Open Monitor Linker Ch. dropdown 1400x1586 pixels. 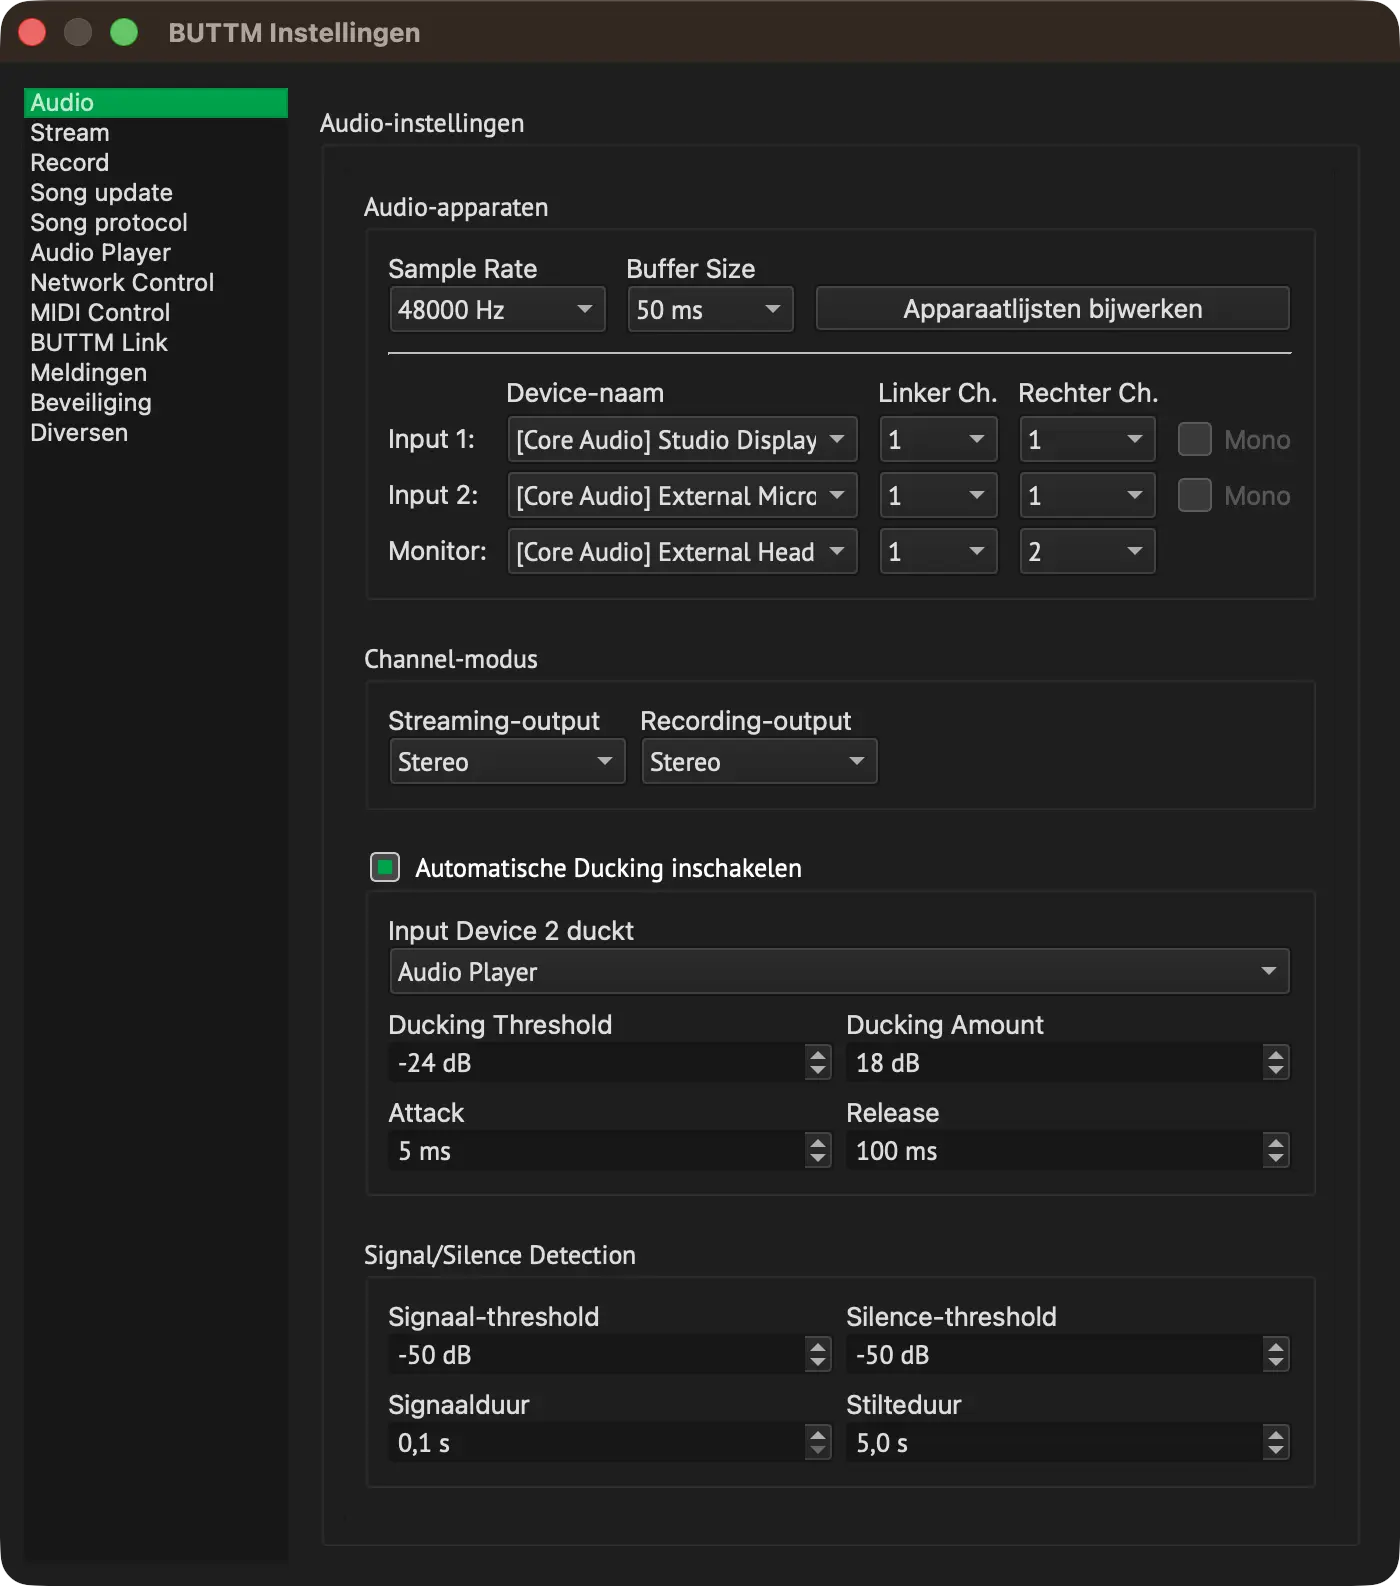(x=938, y=551)
